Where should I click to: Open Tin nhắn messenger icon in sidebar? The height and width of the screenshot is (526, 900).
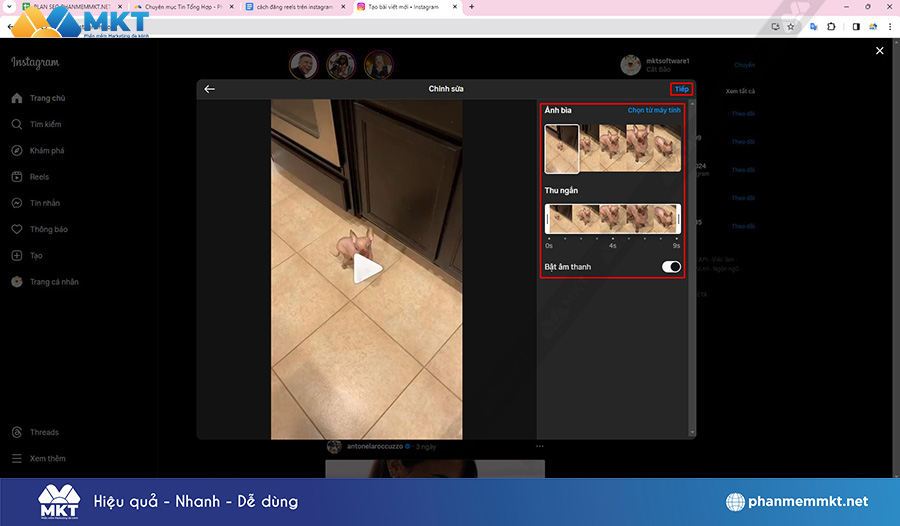(x=17, y=203)
